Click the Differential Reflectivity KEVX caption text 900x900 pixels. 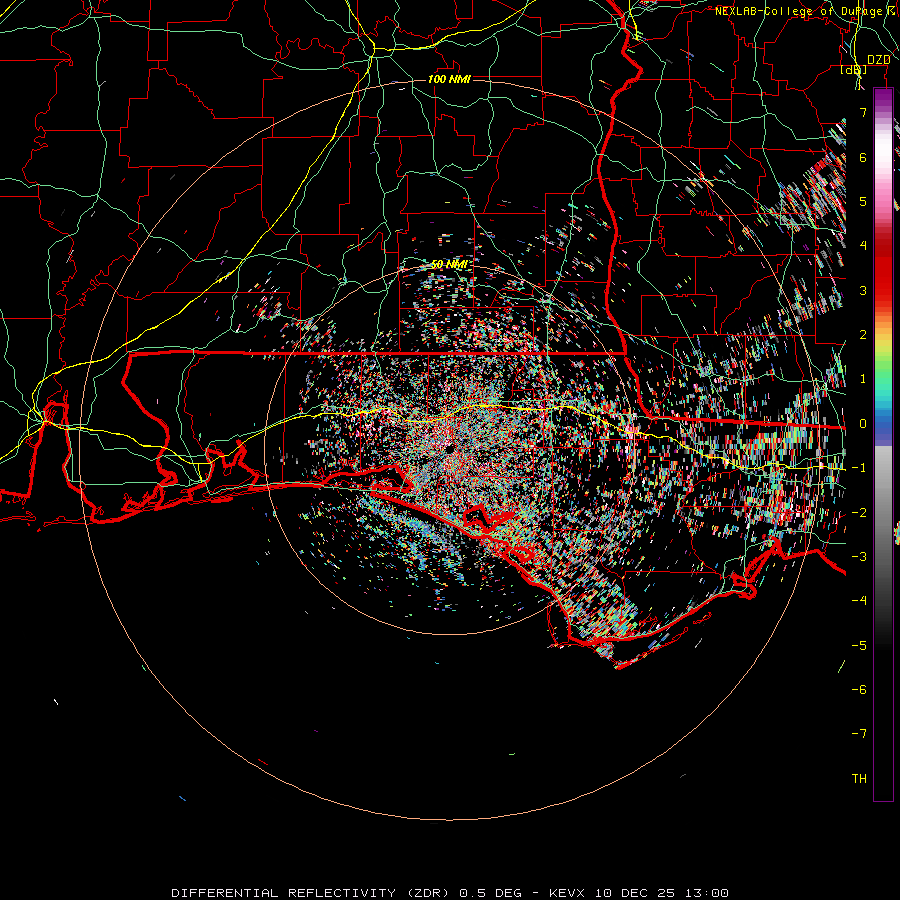coord(450,893)
